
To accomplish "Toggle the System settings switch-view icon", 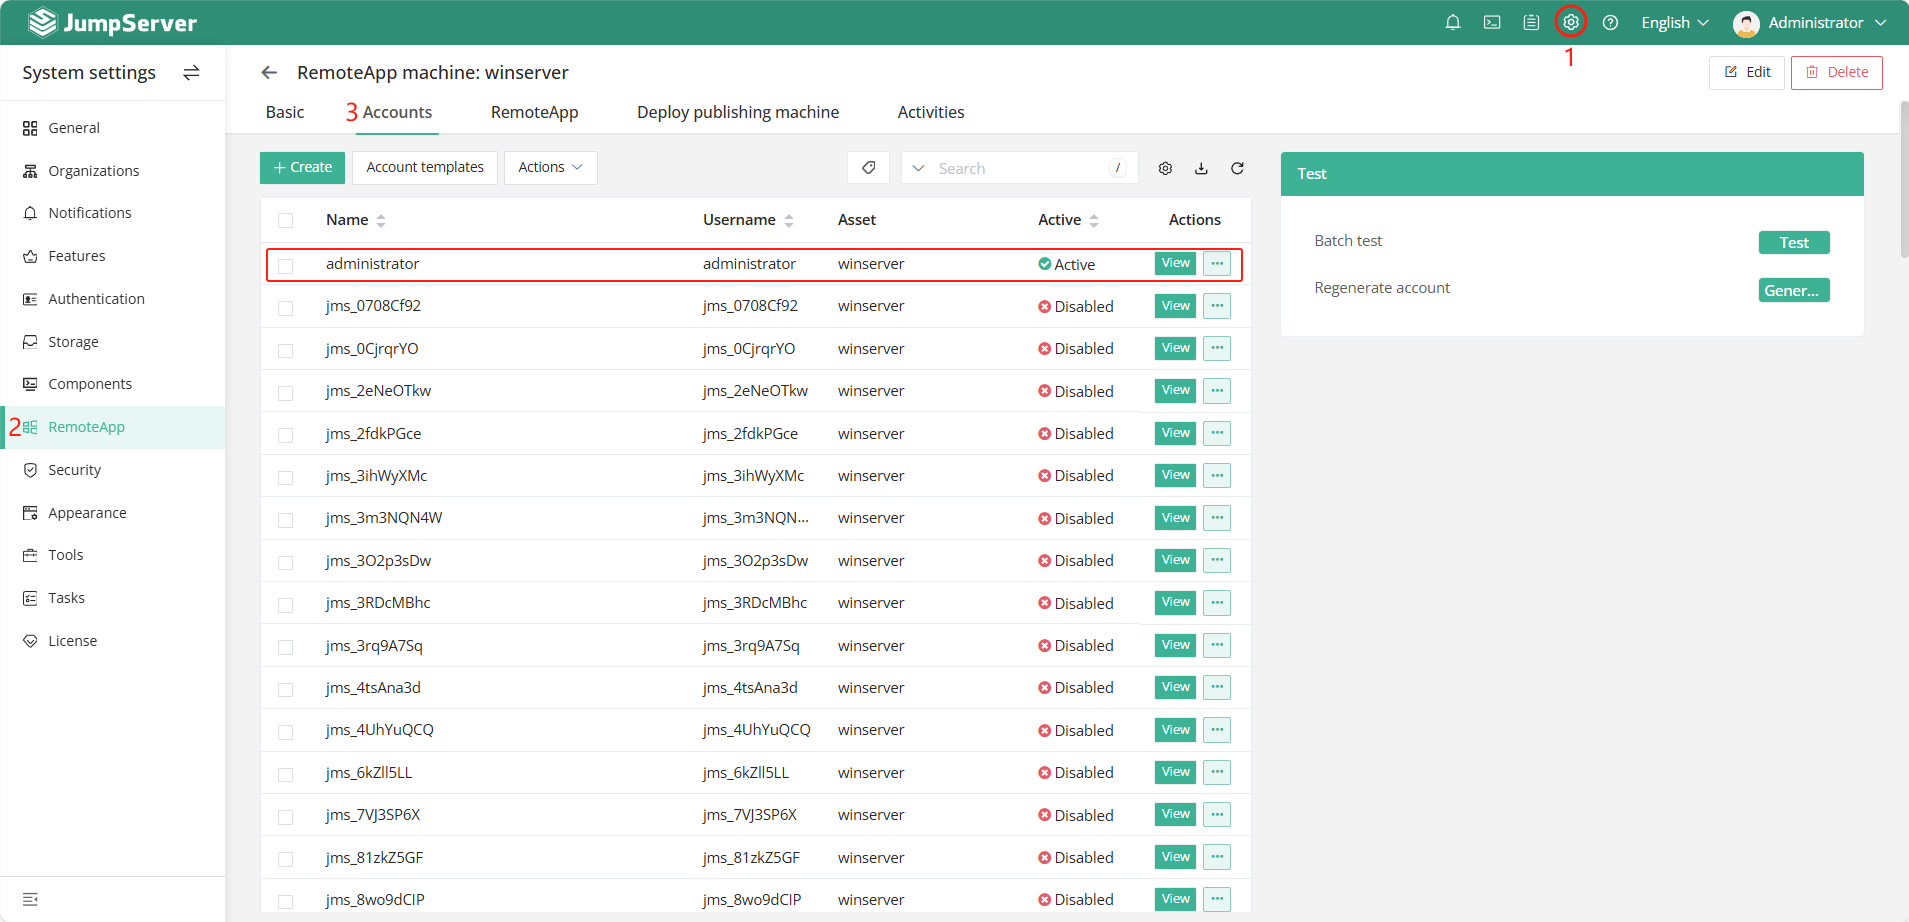I will coord(191,72).
